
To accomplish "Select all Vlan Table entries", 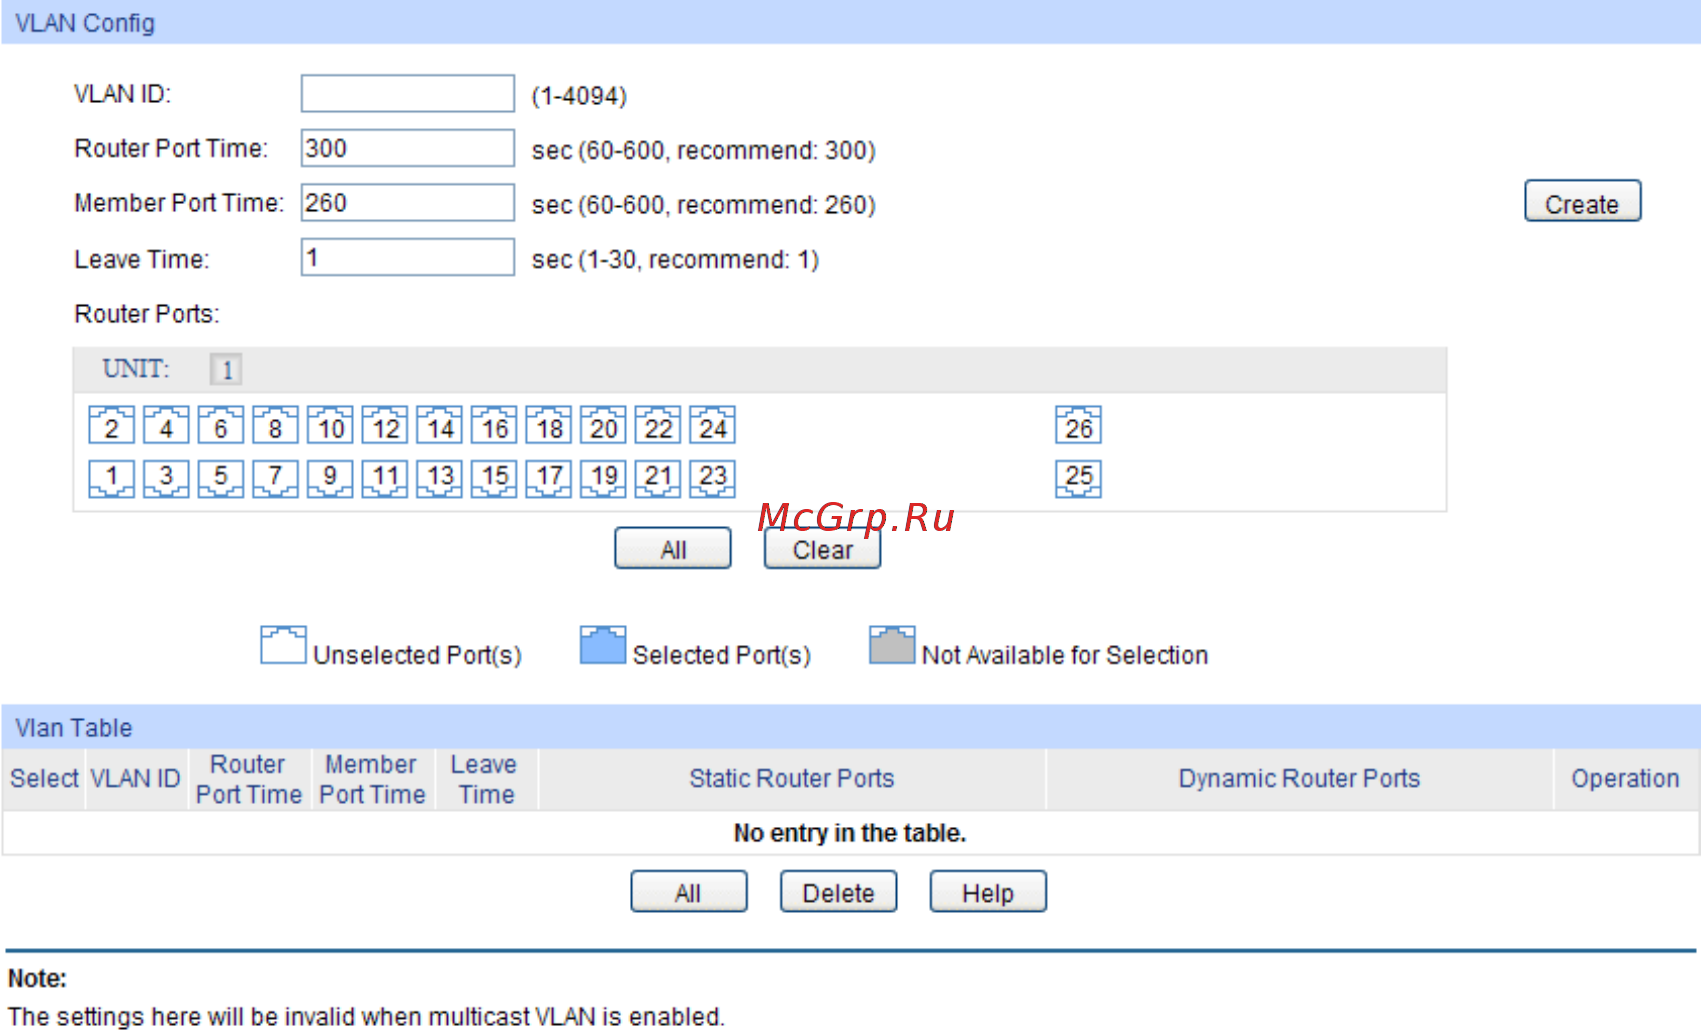I will point(688,891).
